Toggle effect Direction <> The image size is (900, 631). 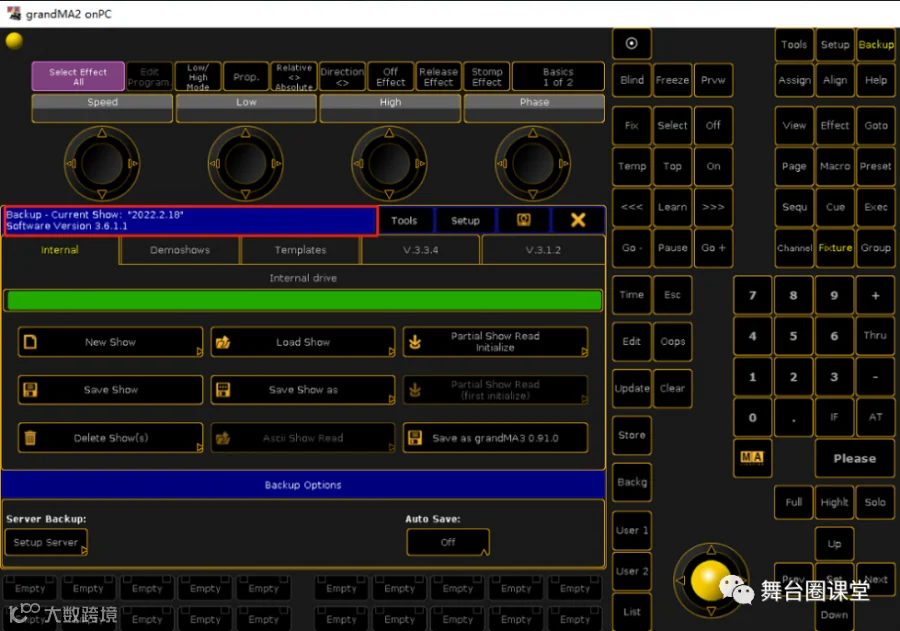tap(342, 76)
